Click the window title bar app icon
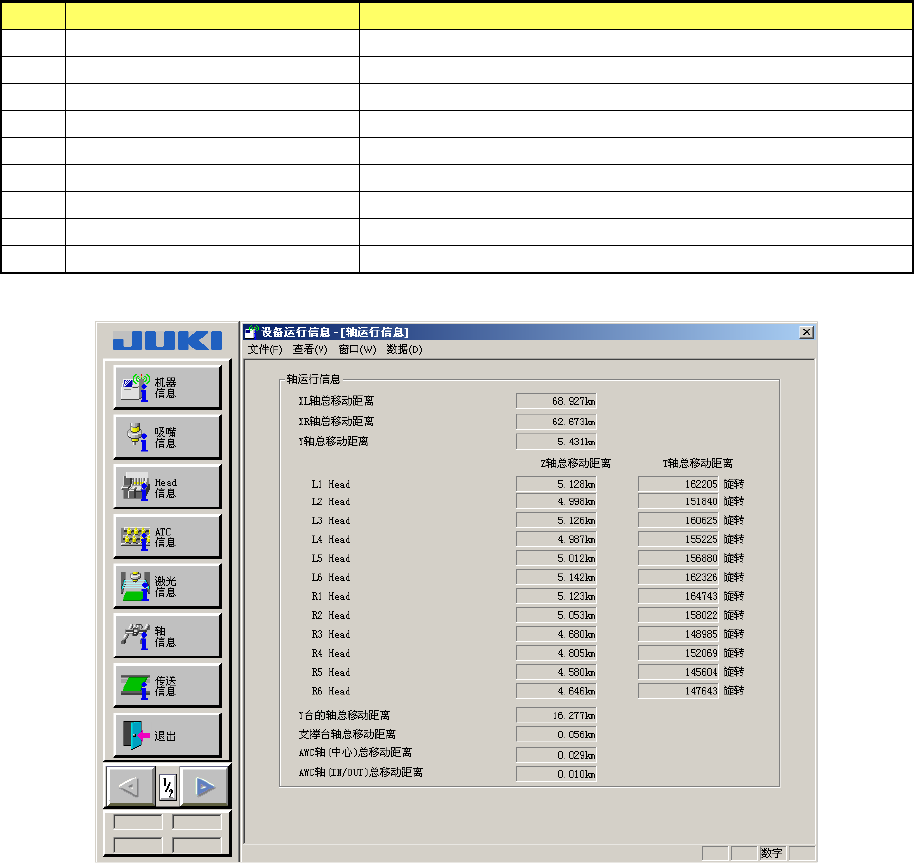914x863 pixels. click(251, 332)
